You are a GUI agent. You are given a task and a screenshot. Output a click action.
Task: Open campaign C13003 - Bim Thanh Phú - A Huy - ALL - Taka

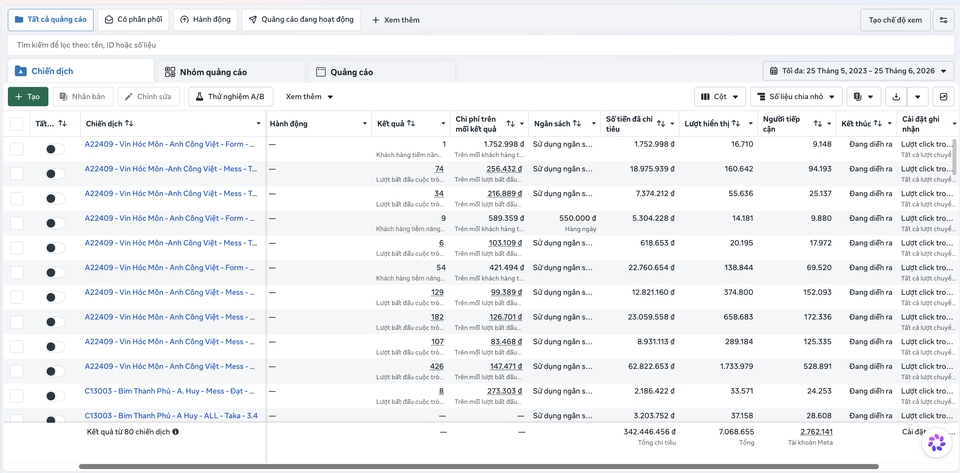click(x=171, y=415)
